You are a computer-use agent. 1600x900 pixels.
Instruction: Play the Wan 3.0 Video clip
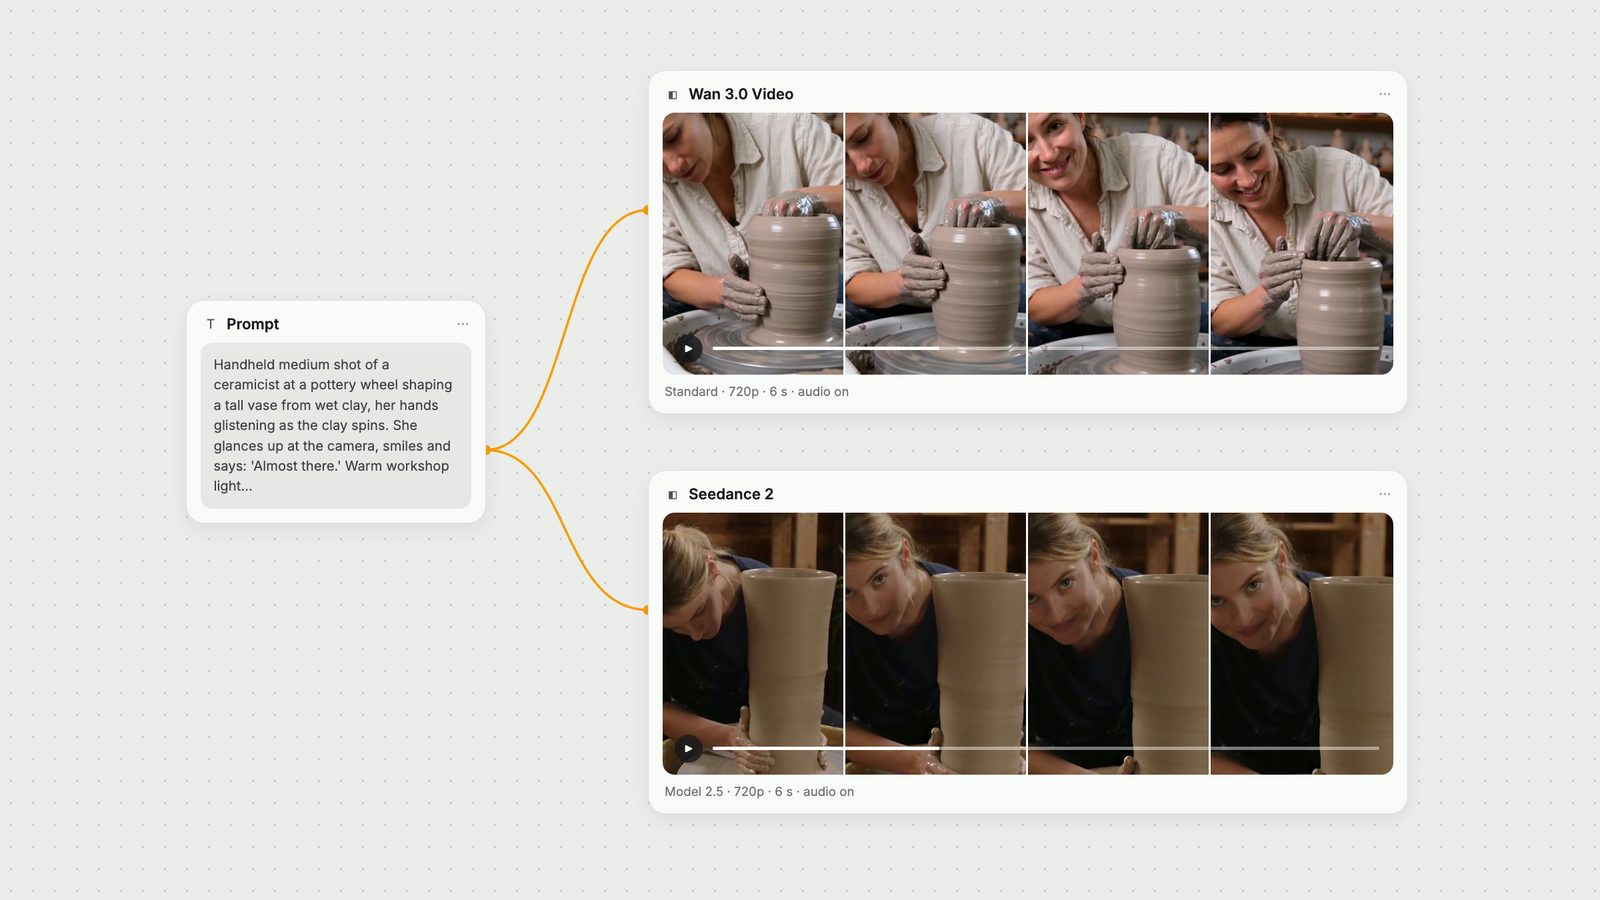pyautogui.click(x=688, y=349)
